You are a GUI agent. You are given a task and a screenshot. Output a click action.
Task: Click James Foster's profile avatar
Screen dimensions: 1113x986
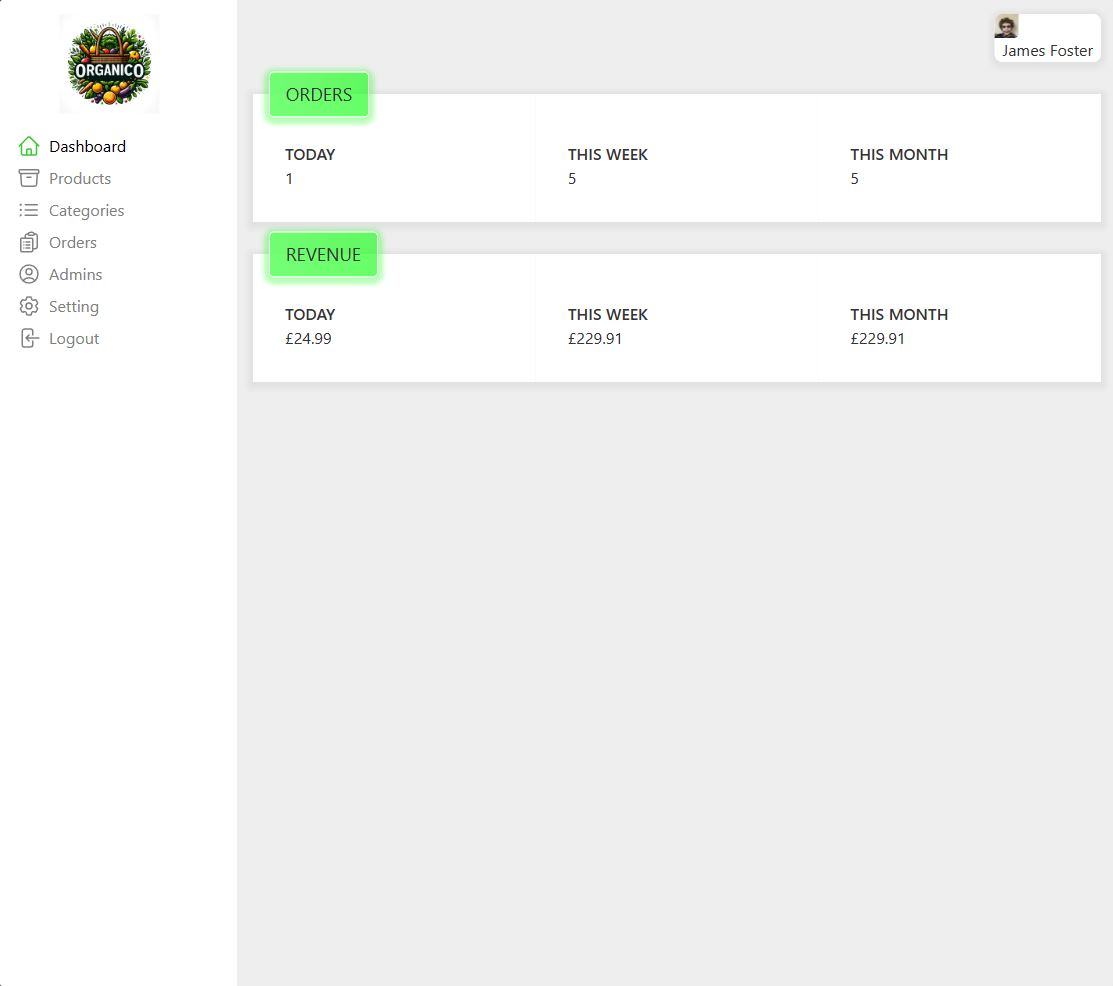[x=1006, y=26]
